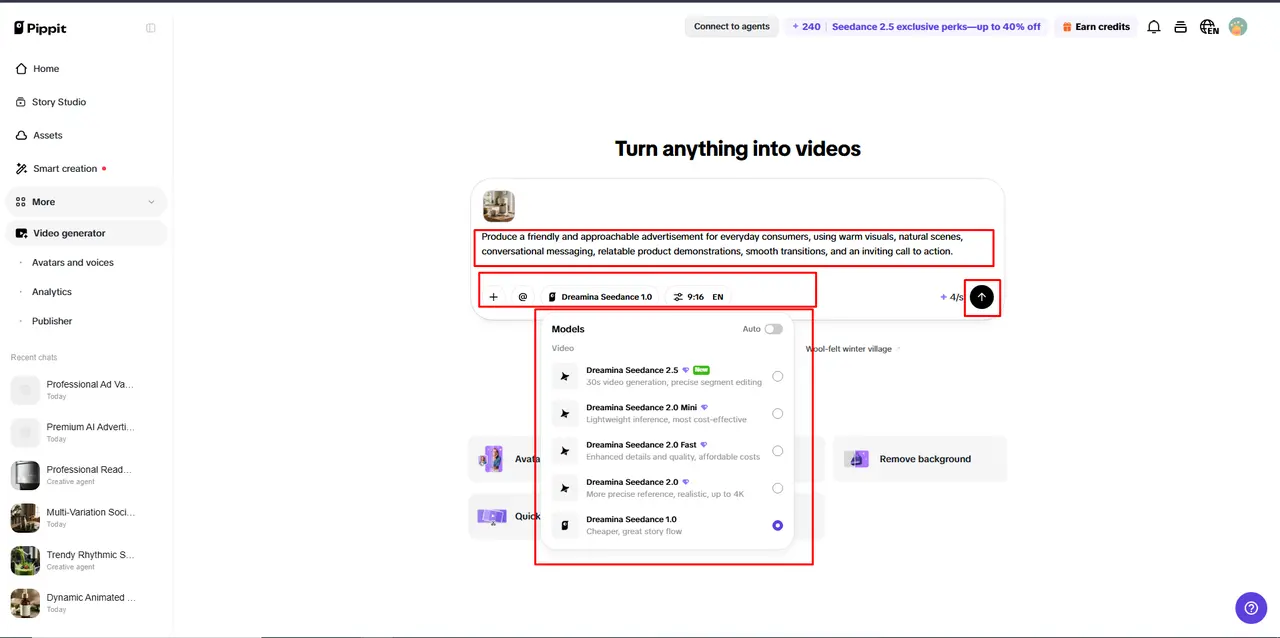Image resolution: width=1280 pixels, height=638 pixels.
Task: Select Video generator in sidebar
Action: pyautogui.click(x=86, y=233)
